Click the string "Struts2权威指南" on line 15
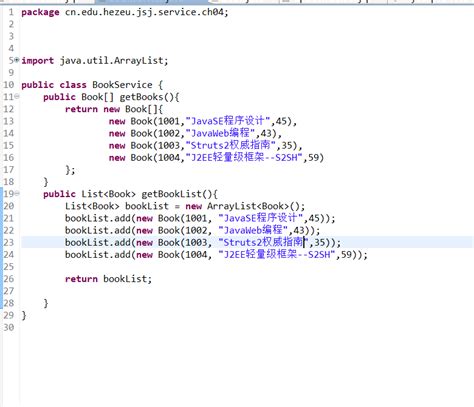Screen dimensions: 474x407 pos(231,145)
